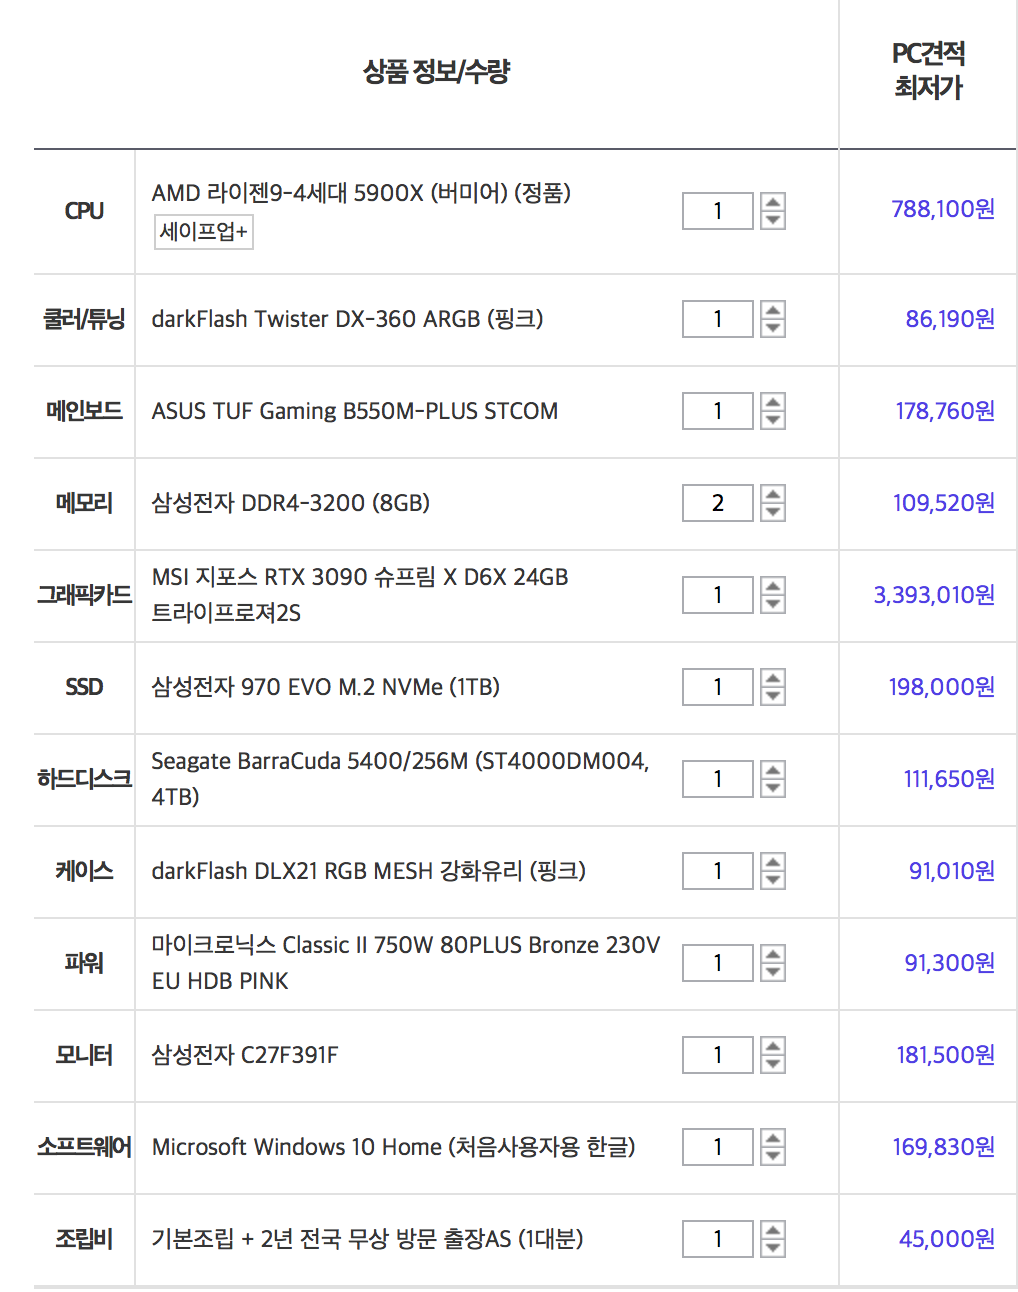
Task: Decrease SSD quantity with down arrow
Action: [772, 696]
